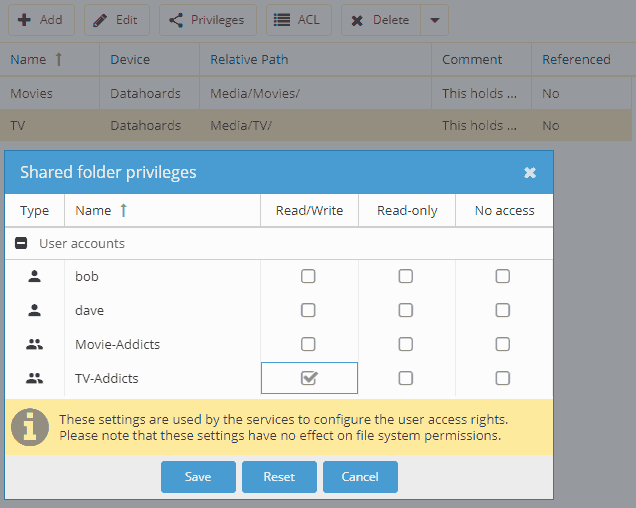
Task: Click the Read/Write column header
Action: click(308, 210)
